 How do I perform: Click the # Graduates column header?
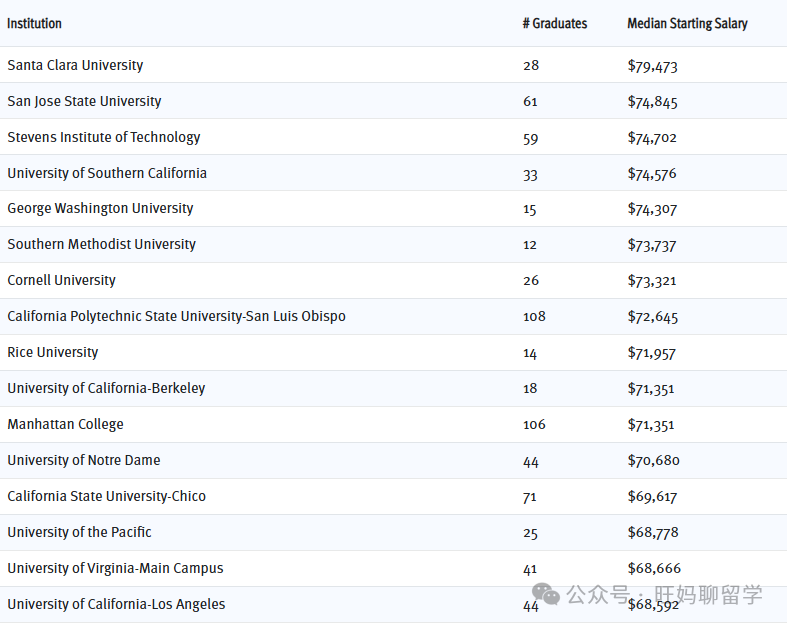(x=555, y=24)
